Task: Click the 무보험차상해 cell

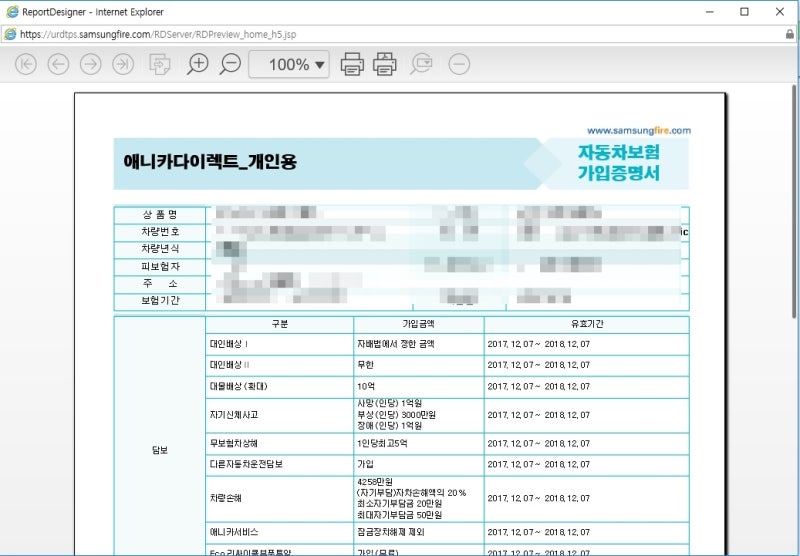Action: point(280,444)
